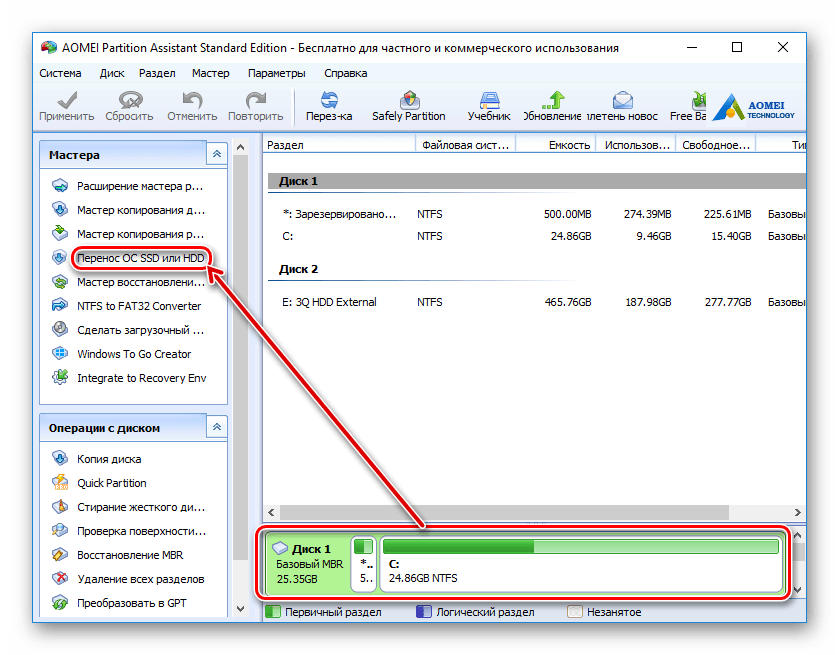839x655 pixels.
Task: Select the C: partition row in list
Action: 537,236
